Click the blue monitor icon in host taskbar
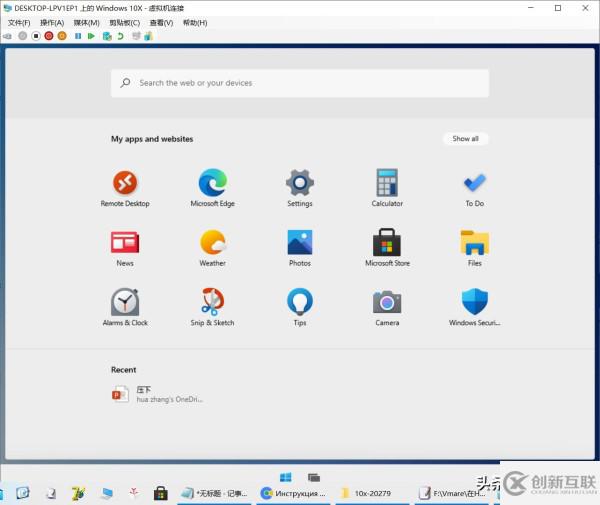 [x=107, y=494]
